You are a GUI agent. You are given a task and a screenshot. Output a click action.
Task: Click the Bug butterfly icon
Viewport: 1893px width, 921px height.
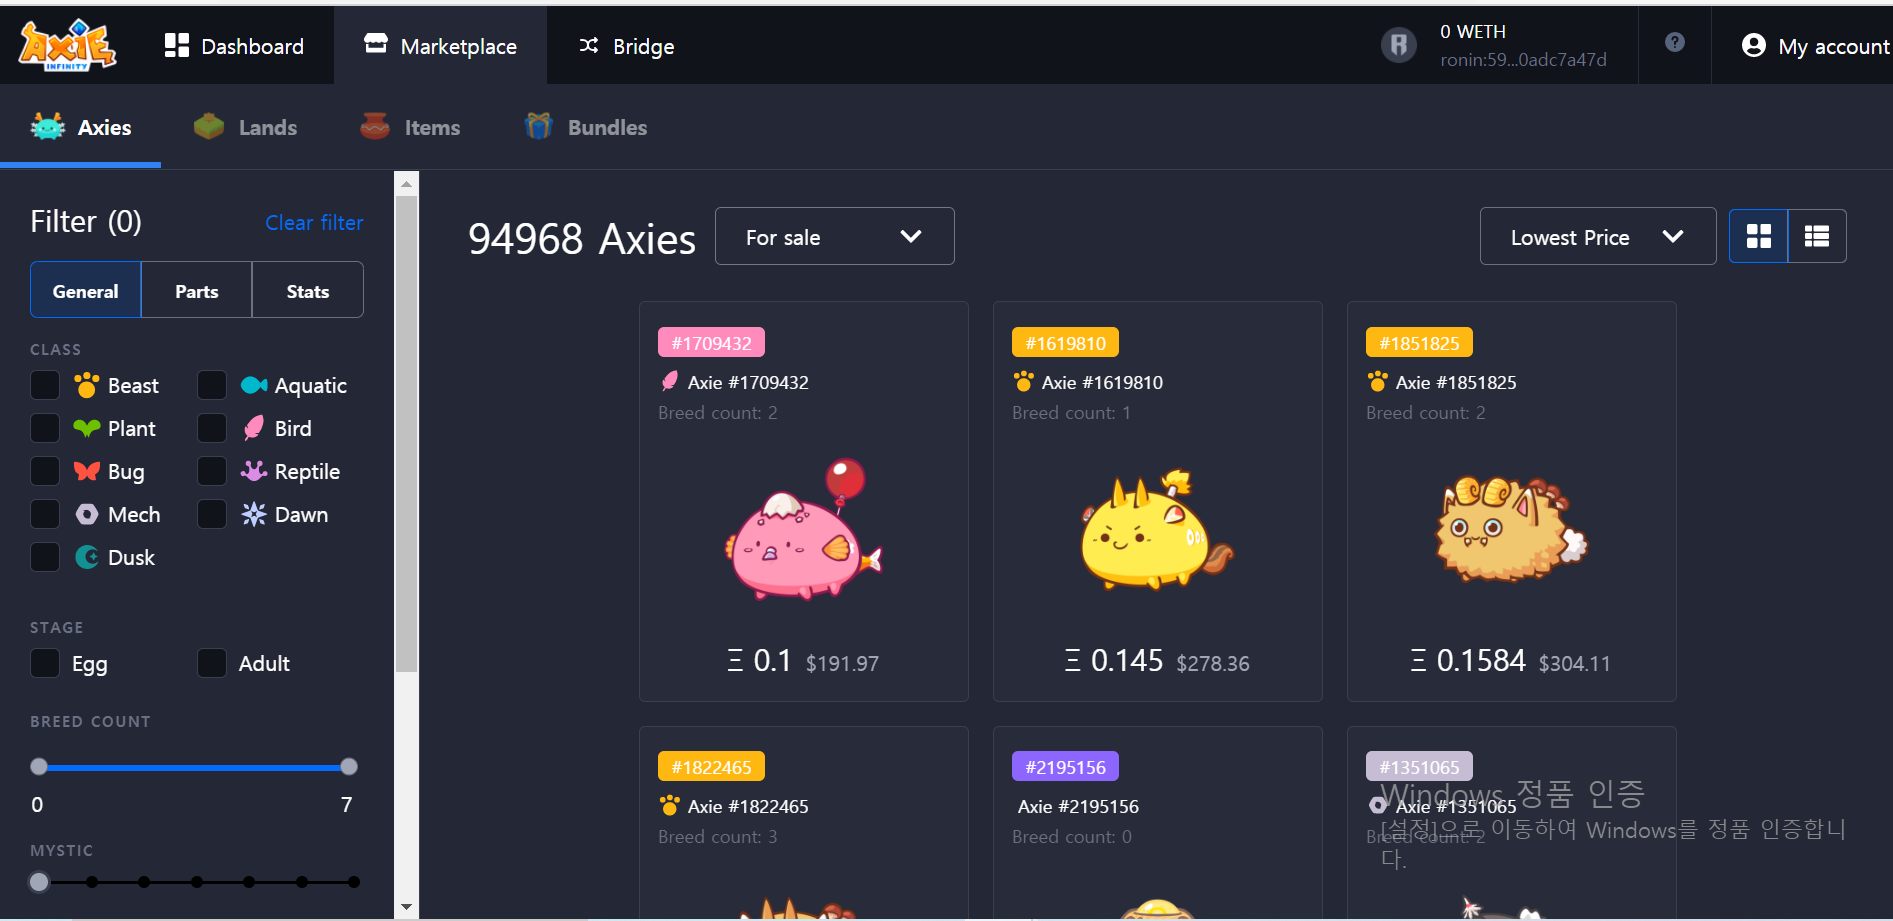pyautogui.click(x=87, y=471)
